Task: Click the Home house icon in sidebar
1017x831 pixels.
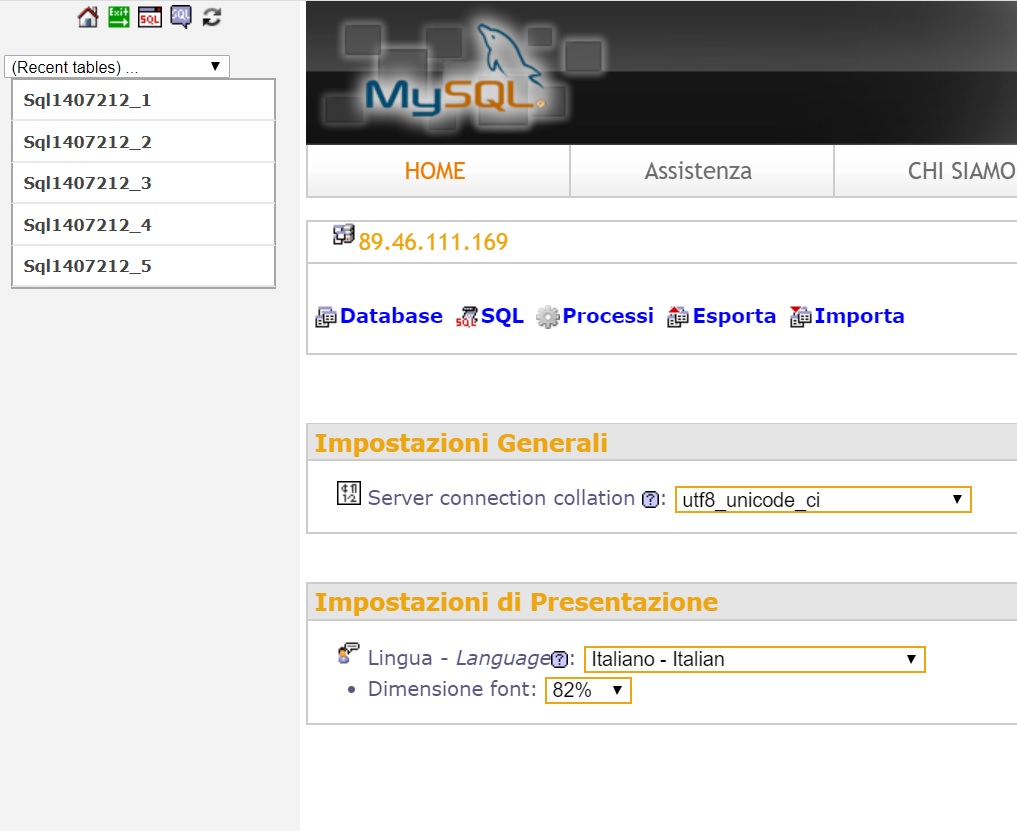Action: click(88, 17)
